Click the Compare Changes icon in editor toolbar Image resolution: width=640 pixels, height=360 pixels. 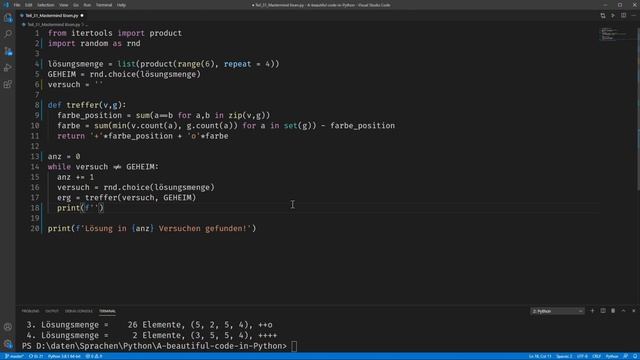click(603, 16)
